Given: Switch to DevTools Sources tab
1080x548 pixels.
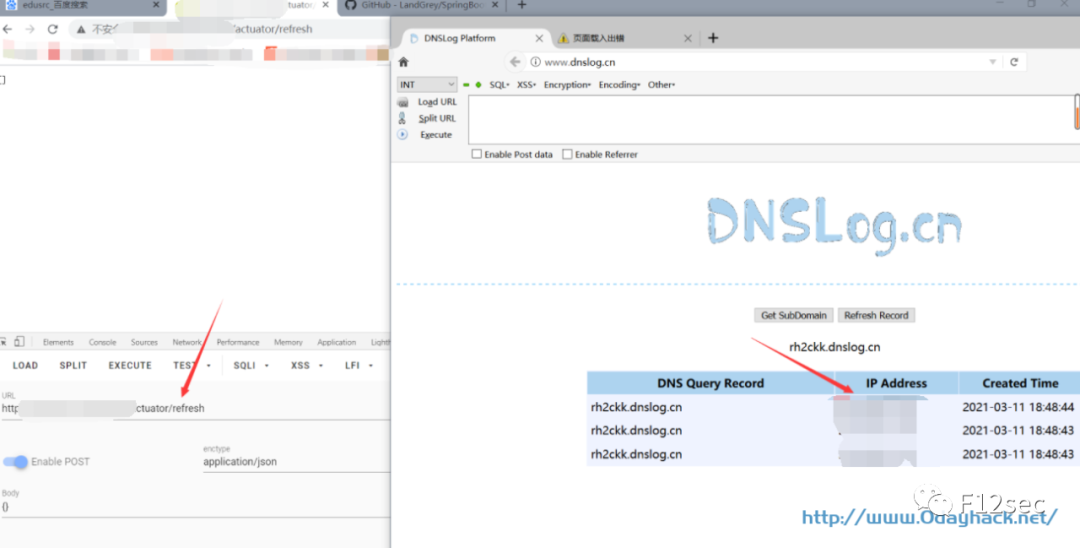Looking at the screenshot, I should (x=144, y=342).
